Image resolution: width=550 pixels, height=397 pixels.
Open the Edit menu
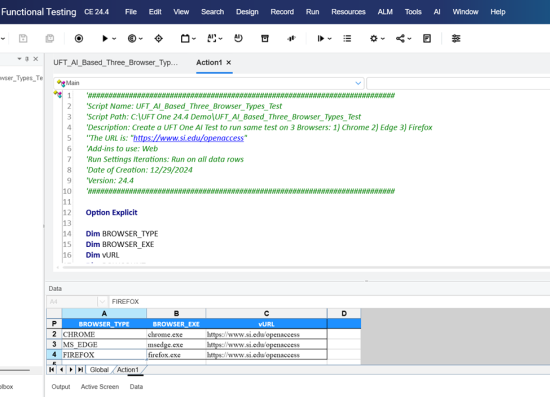click(155, 12)
